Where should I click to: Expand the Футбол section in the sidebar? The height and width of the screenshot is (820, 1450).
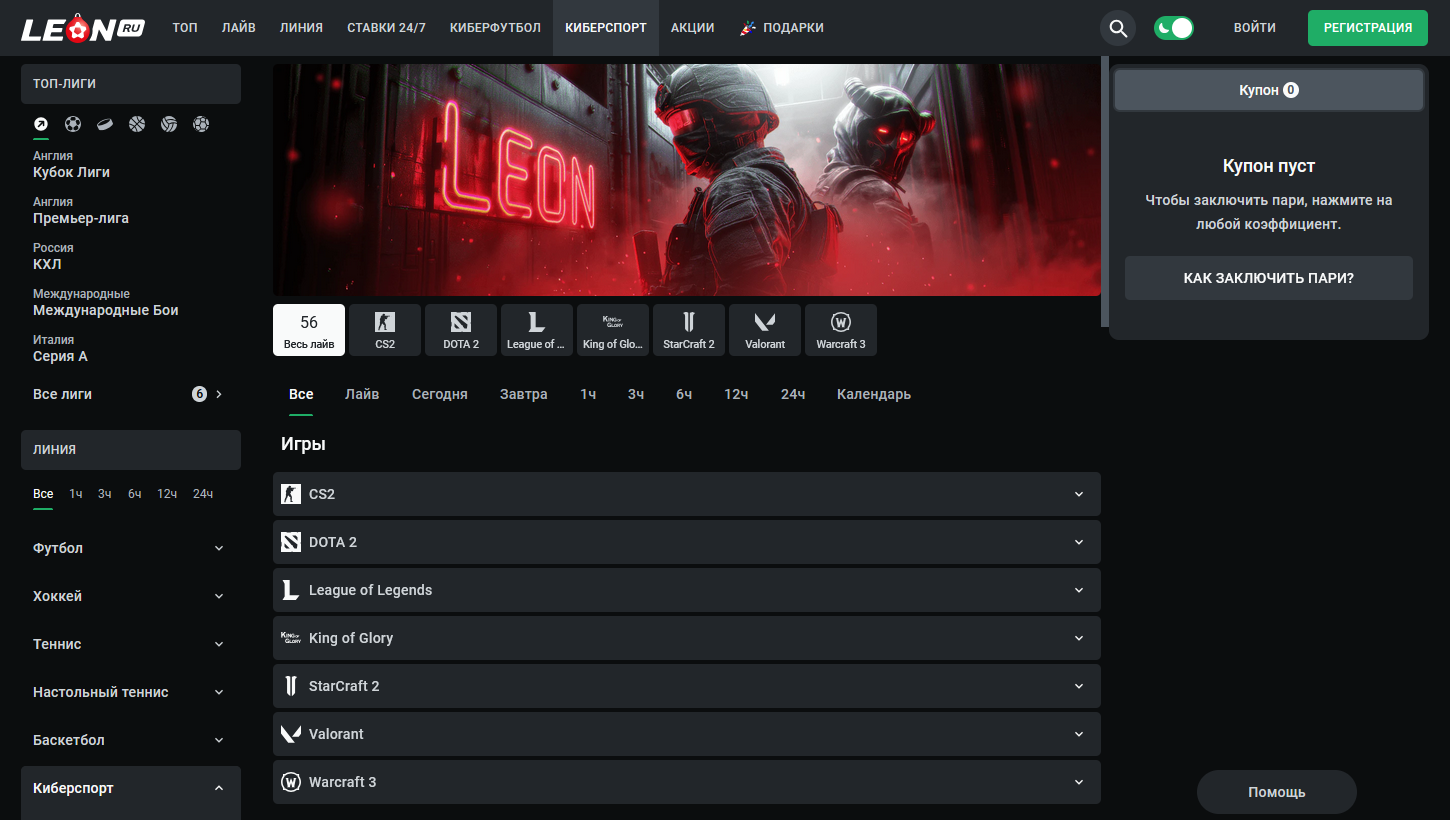131,548
